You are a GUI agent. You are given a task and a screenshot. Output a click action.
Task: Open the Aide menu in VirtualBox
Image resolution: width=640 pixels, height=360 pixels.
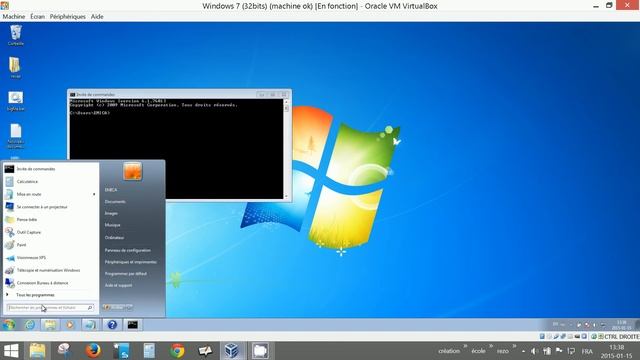97,16
